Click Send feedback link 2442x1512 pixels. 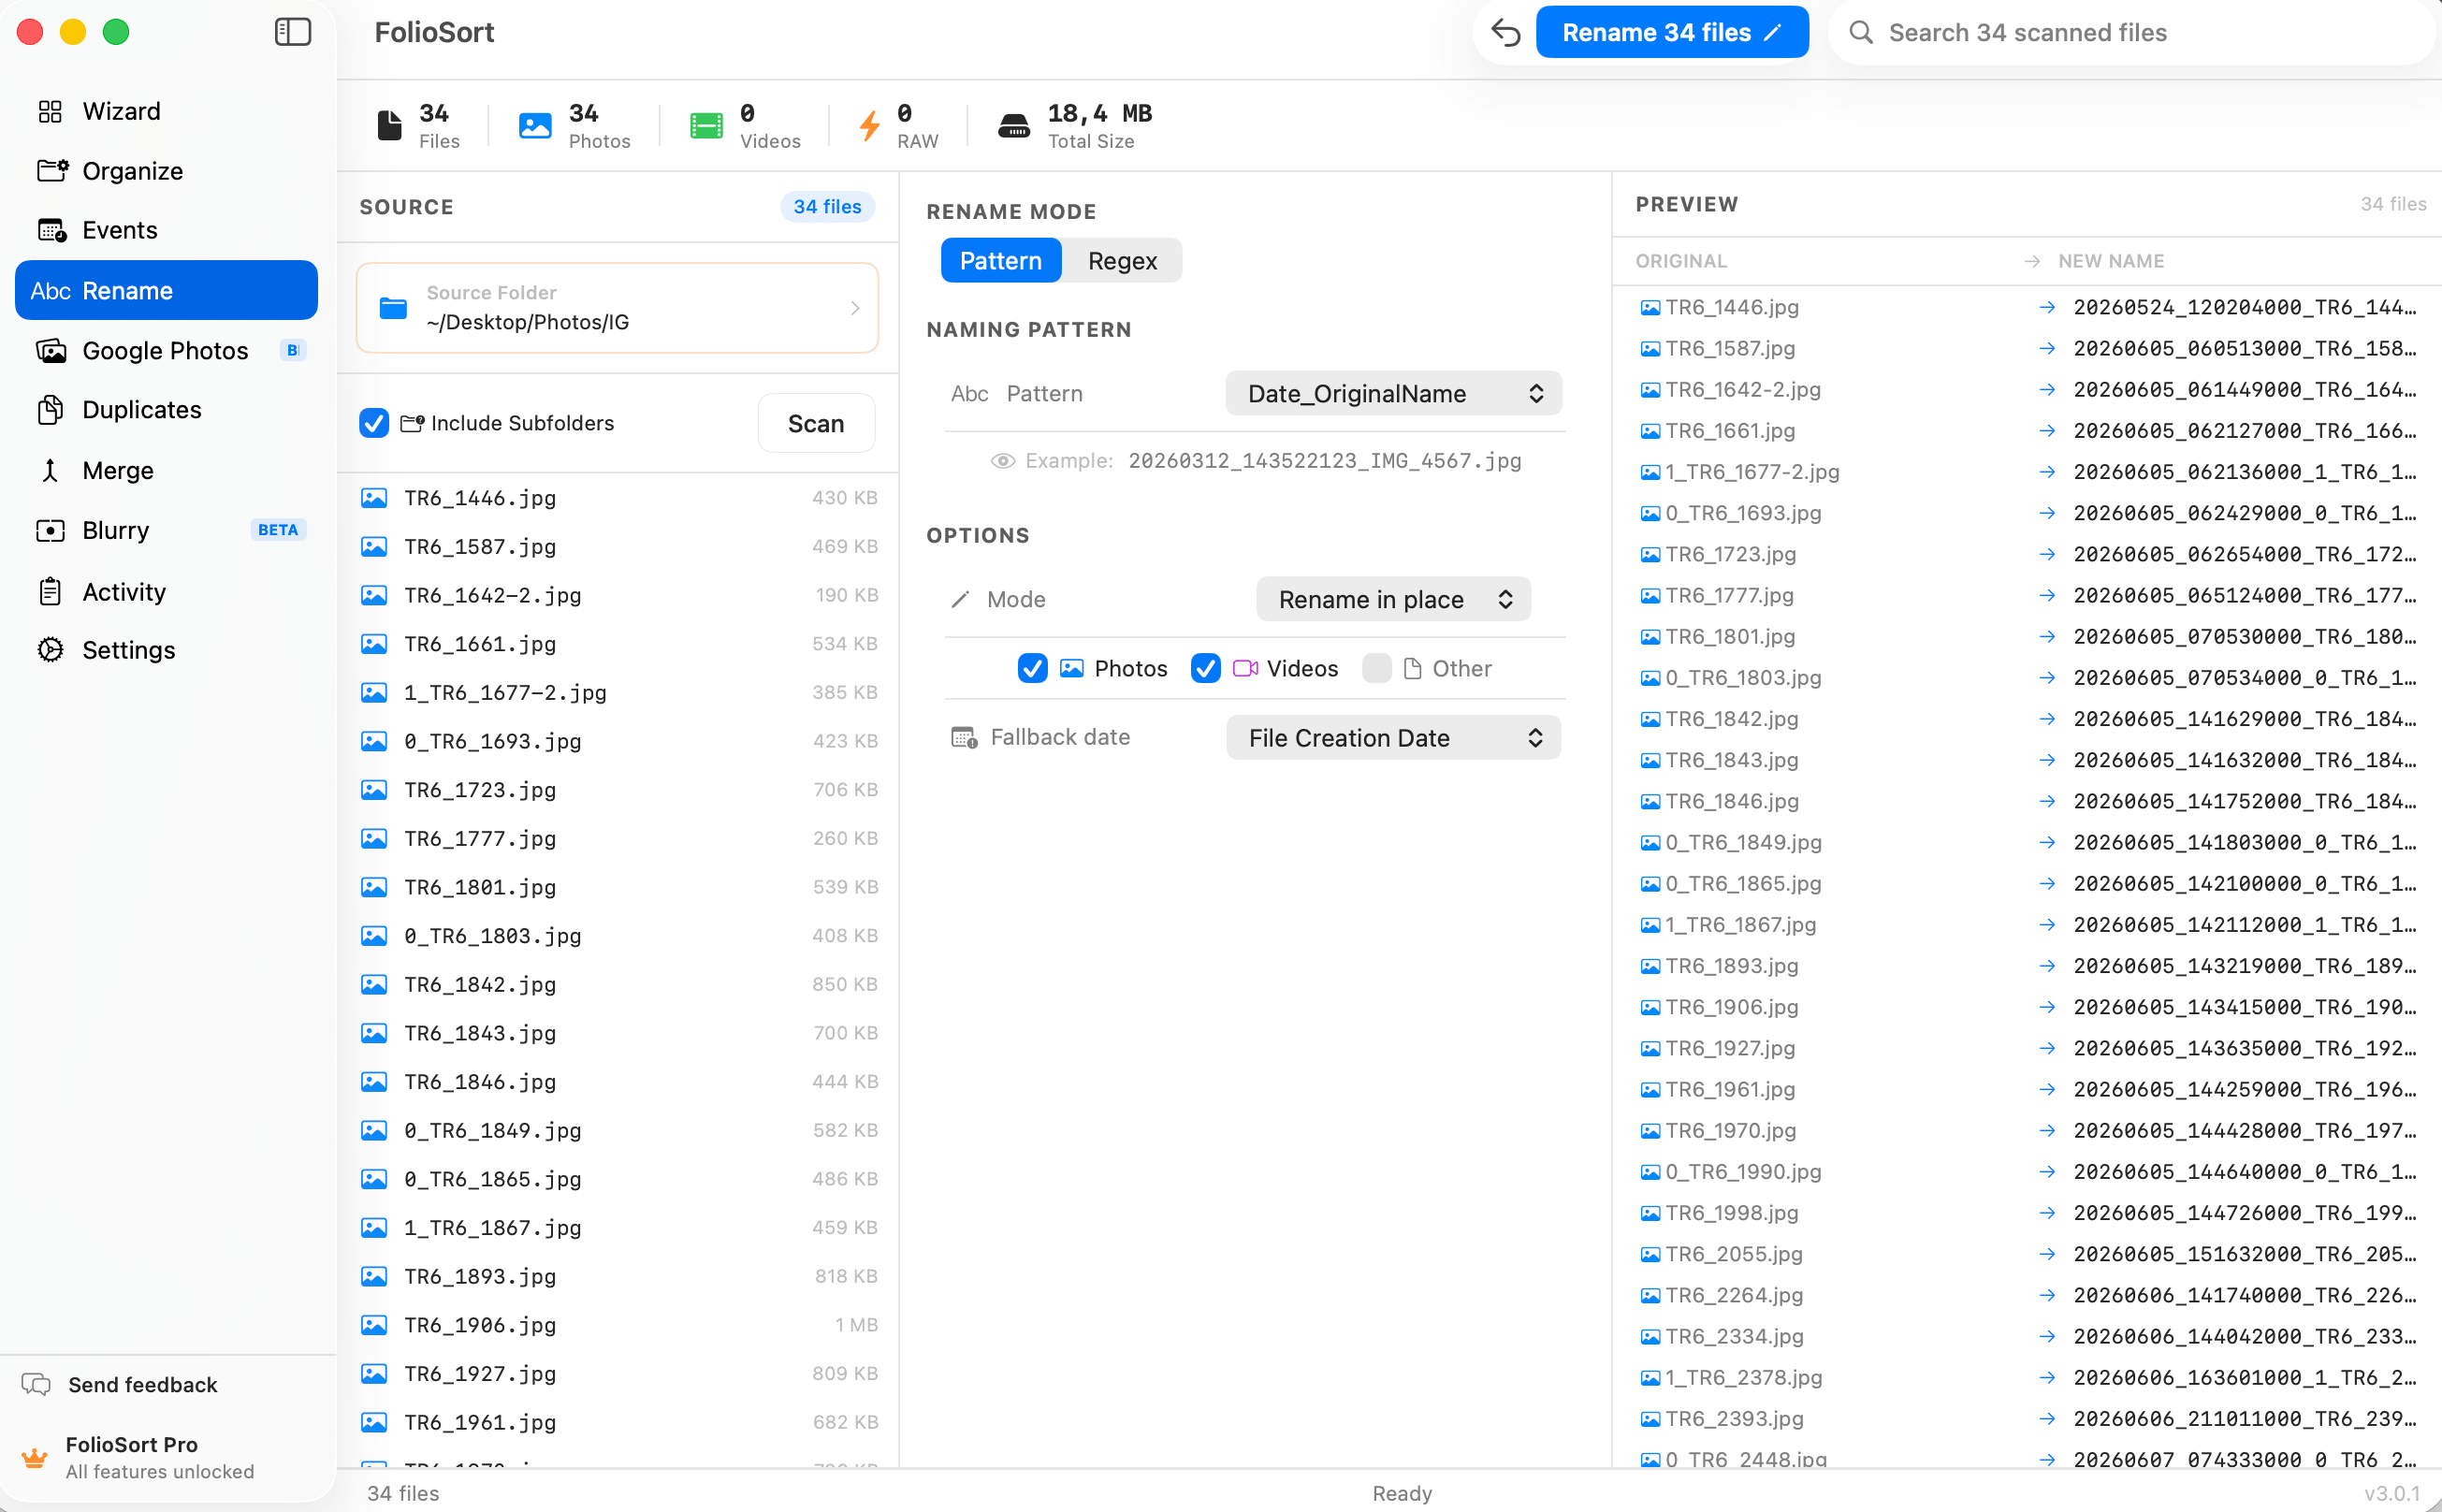click(x=142, y=1384)
